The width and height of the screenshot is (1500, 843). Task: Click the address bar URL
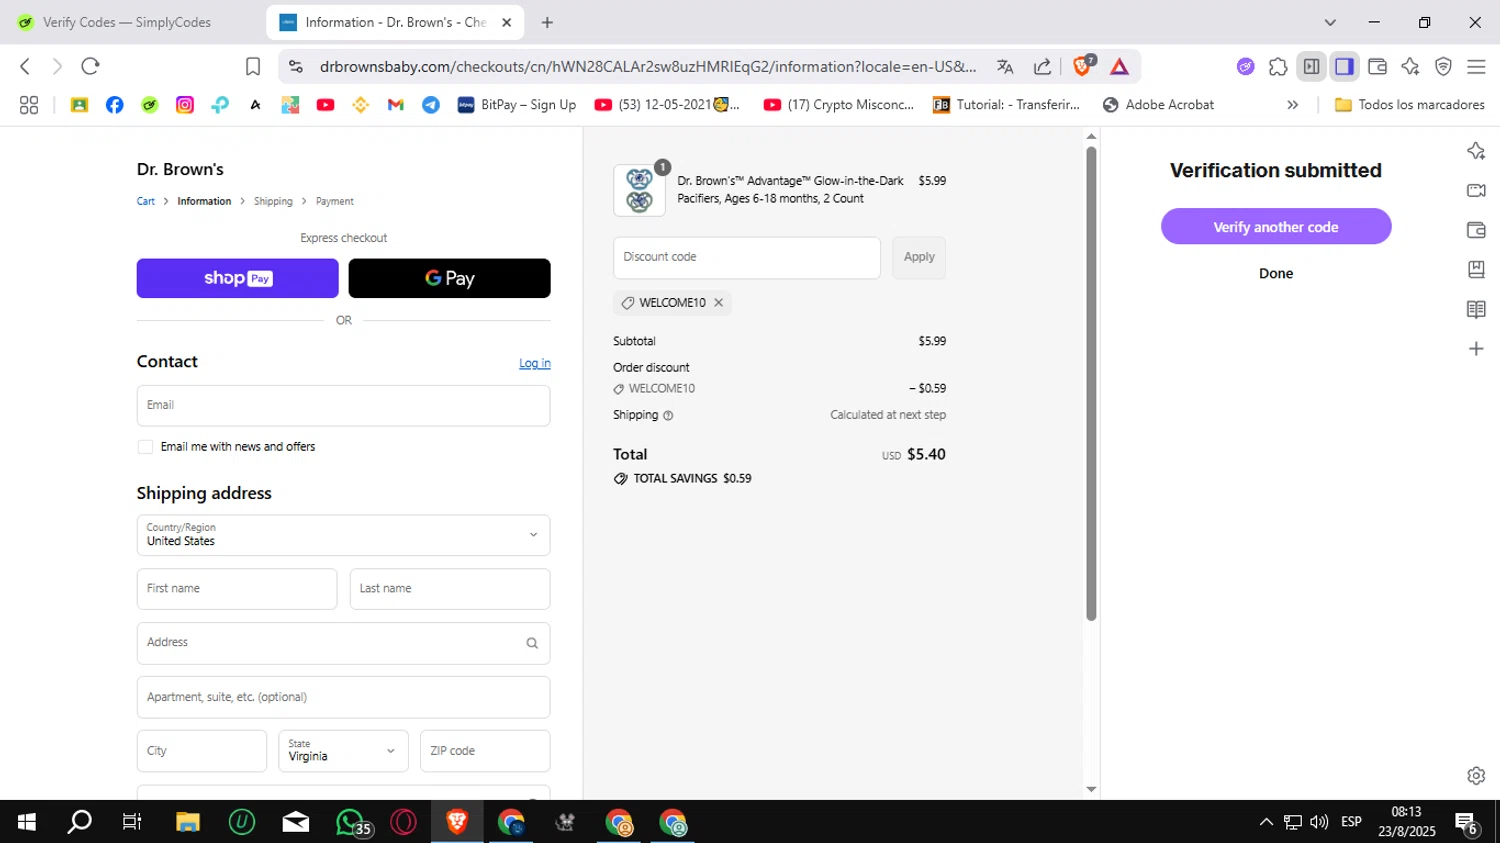pos(647,66)
